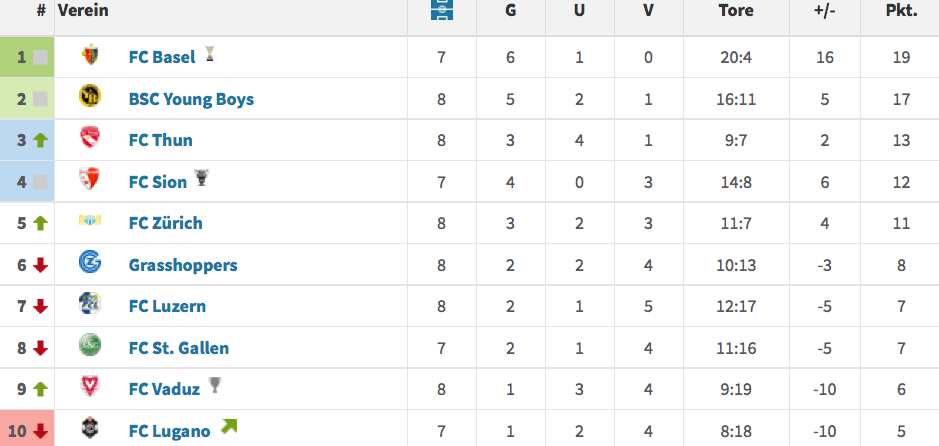Screen dimensions: 939x446
Task: Click the FC Sion club crest
Action: pyautogui.click(x=90, y=179)
